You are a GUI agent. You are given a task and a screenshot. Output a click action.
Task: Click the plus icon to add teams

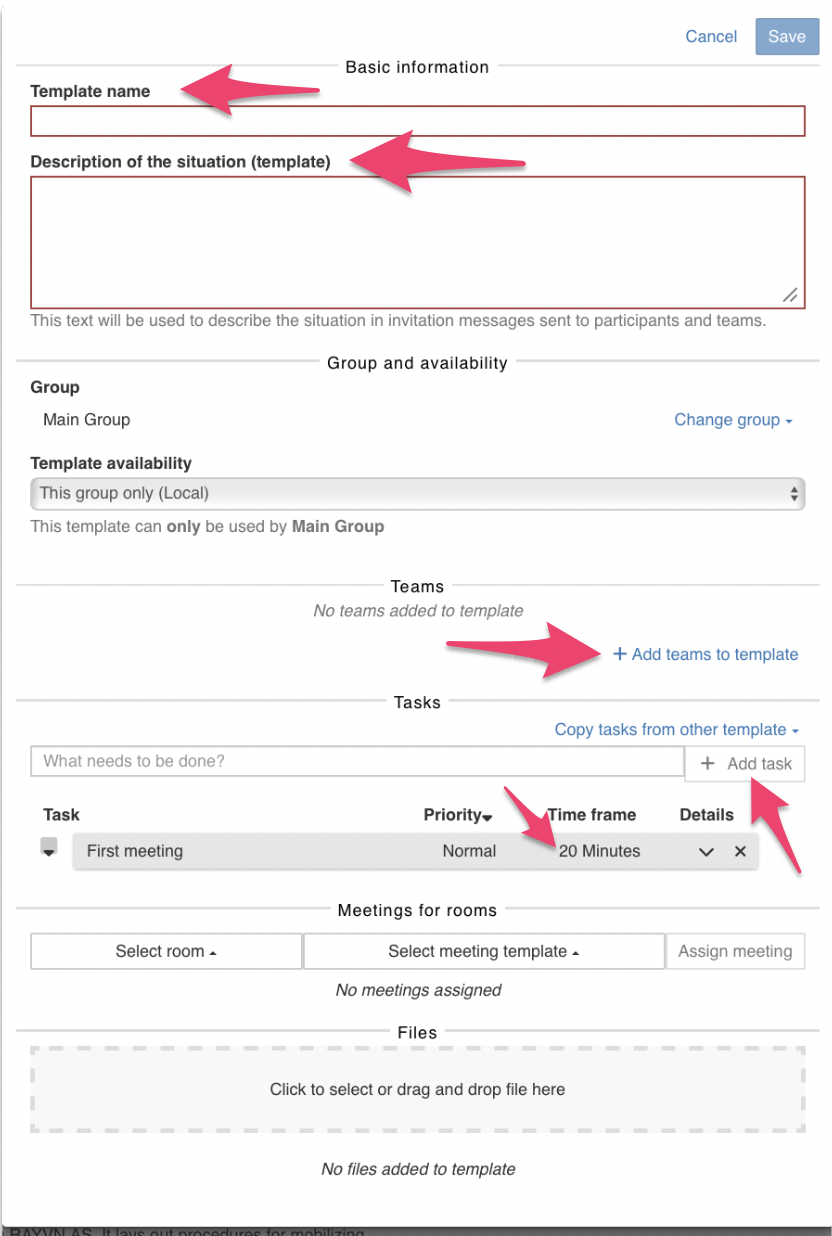(620, 654)
